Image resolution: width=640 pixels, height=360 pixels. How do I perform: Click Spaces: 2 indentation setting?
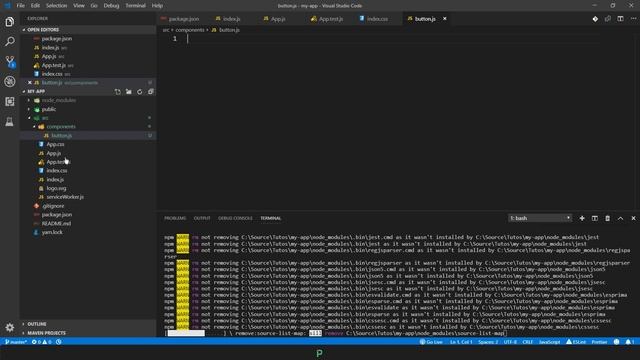[488, 342]
